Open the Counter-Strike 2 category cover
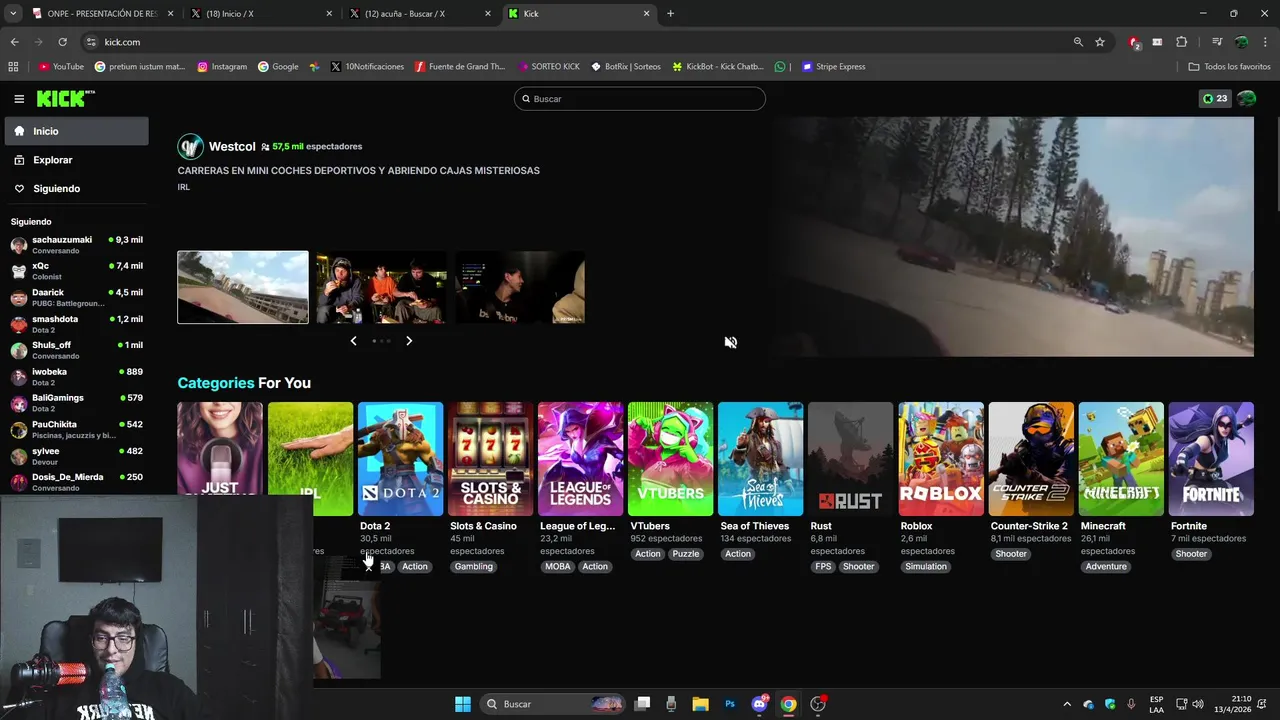1280x720 pixels. [x=1031, y=459]
